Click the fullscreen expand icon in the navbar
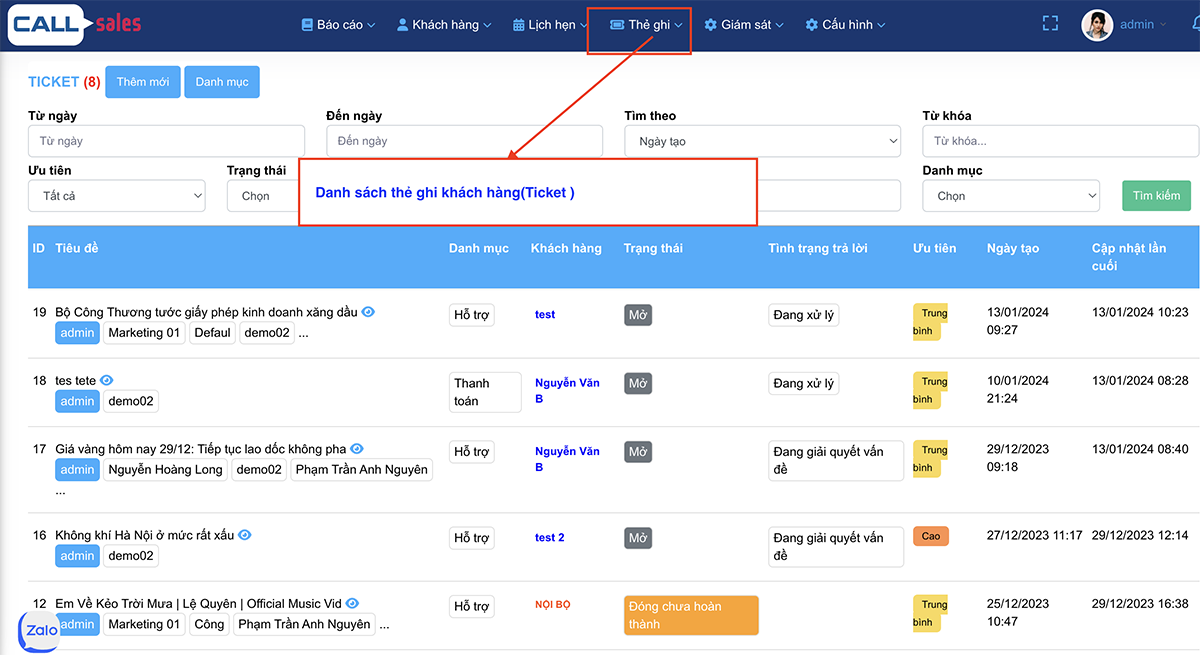Image resolution: width=1200 pixels, height=655 pixels. click(x=1049, y=22)
